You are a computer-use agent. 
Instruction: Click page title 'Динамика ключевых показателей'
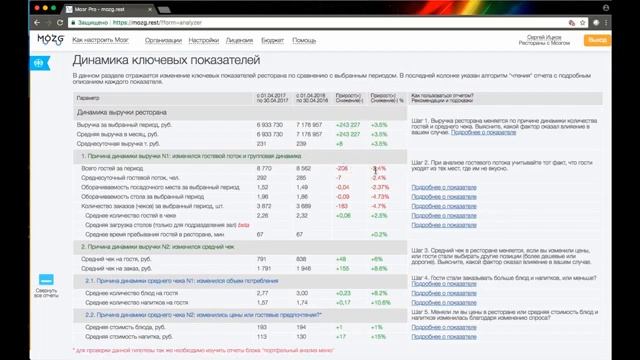pos(166,60)
